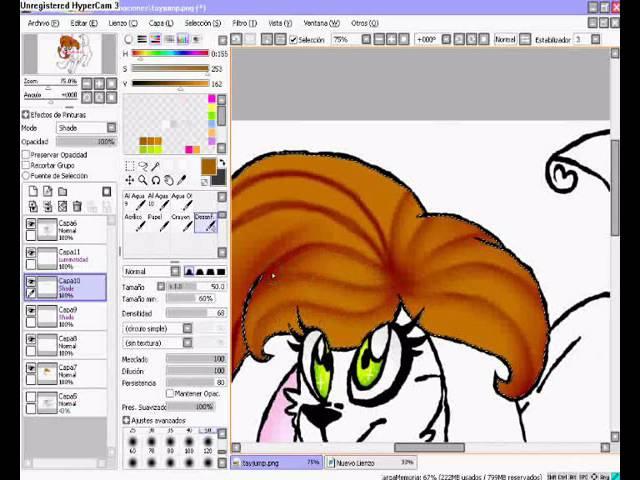Select the Hand tool

[x=169, y=180]
